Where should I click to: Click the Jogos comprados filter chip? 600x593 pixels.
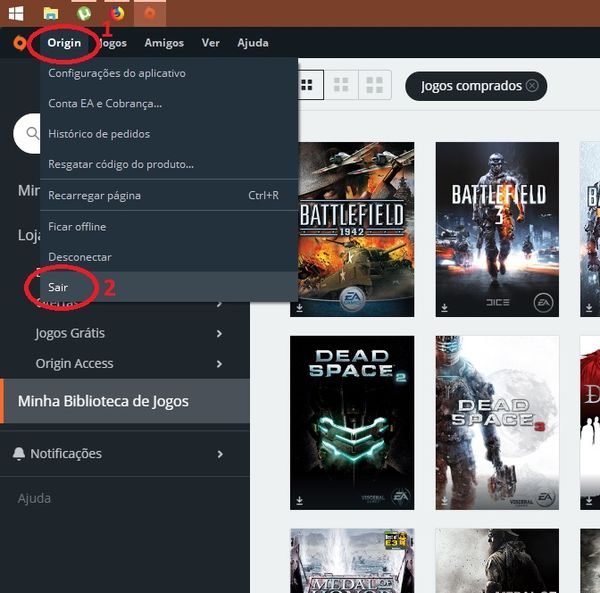(476, 86)
